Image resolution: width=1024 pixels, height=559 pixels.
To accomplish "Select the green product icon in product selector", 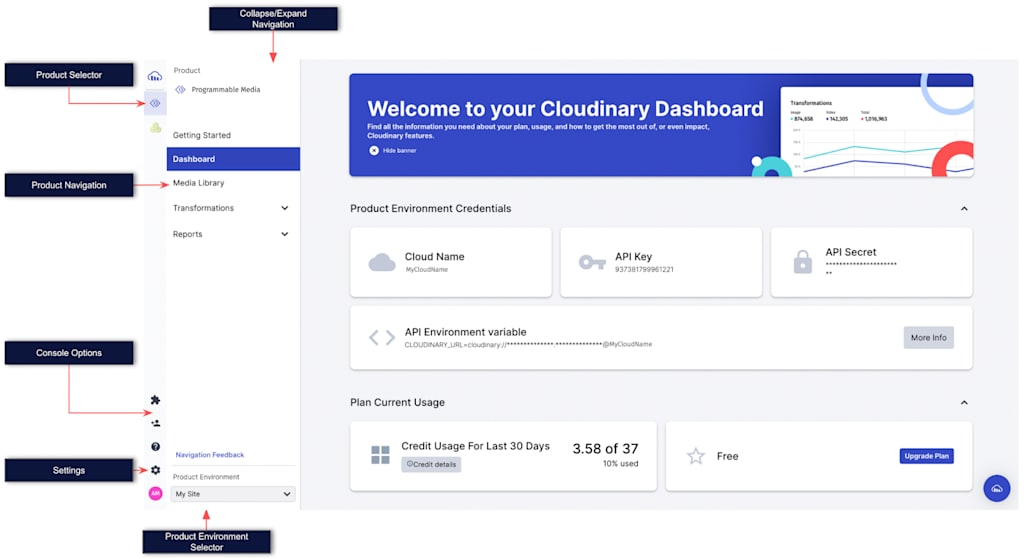I will click(x=155, y=128).
